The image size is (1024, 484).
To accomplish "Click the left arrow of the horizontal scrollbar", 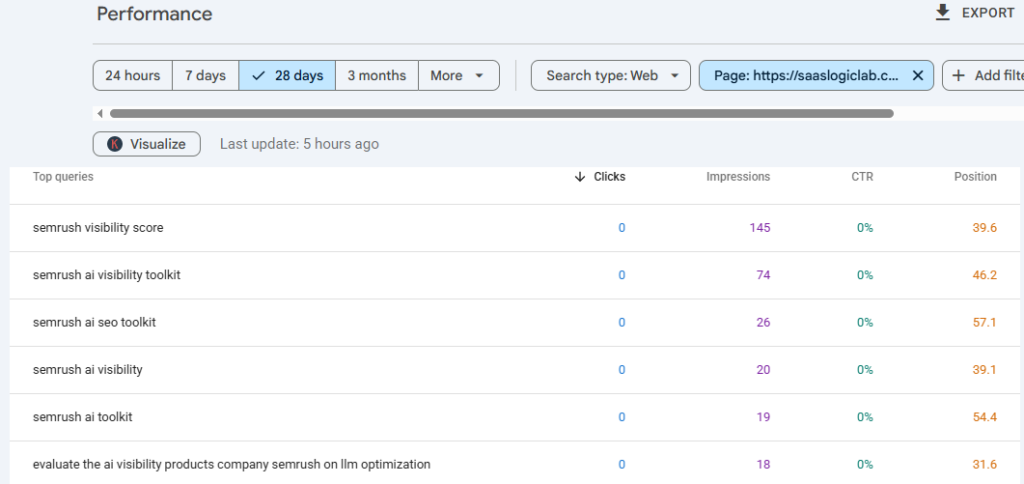I will pos(100,114).
